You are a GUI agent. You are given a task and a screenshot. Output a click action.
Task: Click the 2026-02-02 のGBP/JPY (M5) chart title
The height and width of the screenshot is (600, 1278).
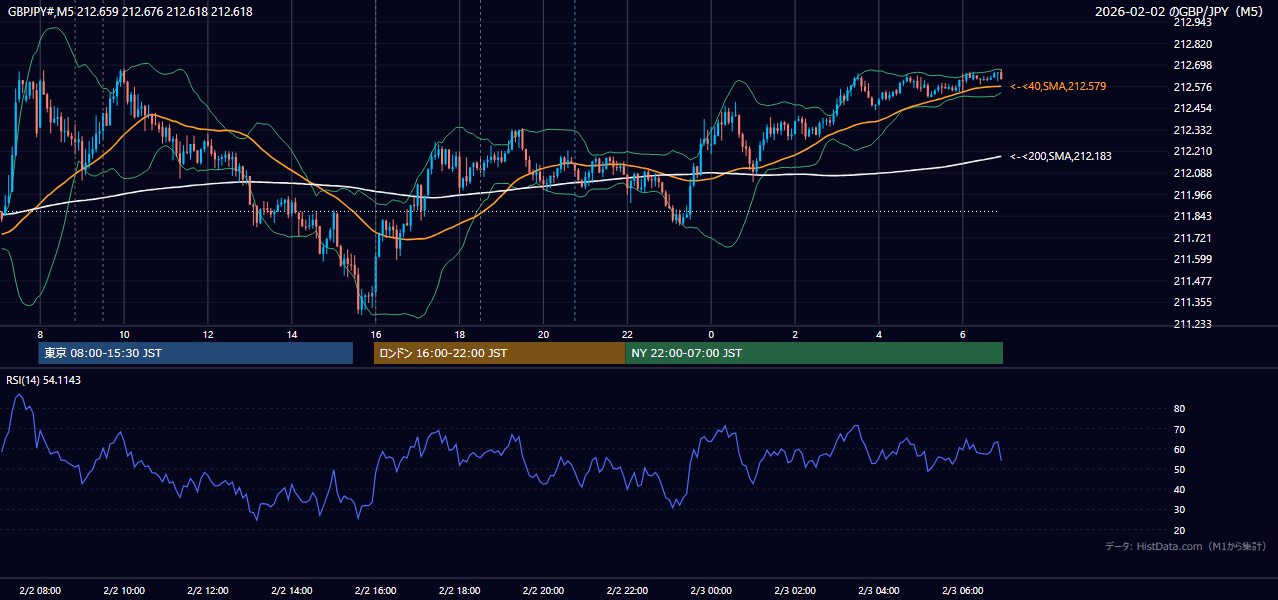pos(1181,12)
